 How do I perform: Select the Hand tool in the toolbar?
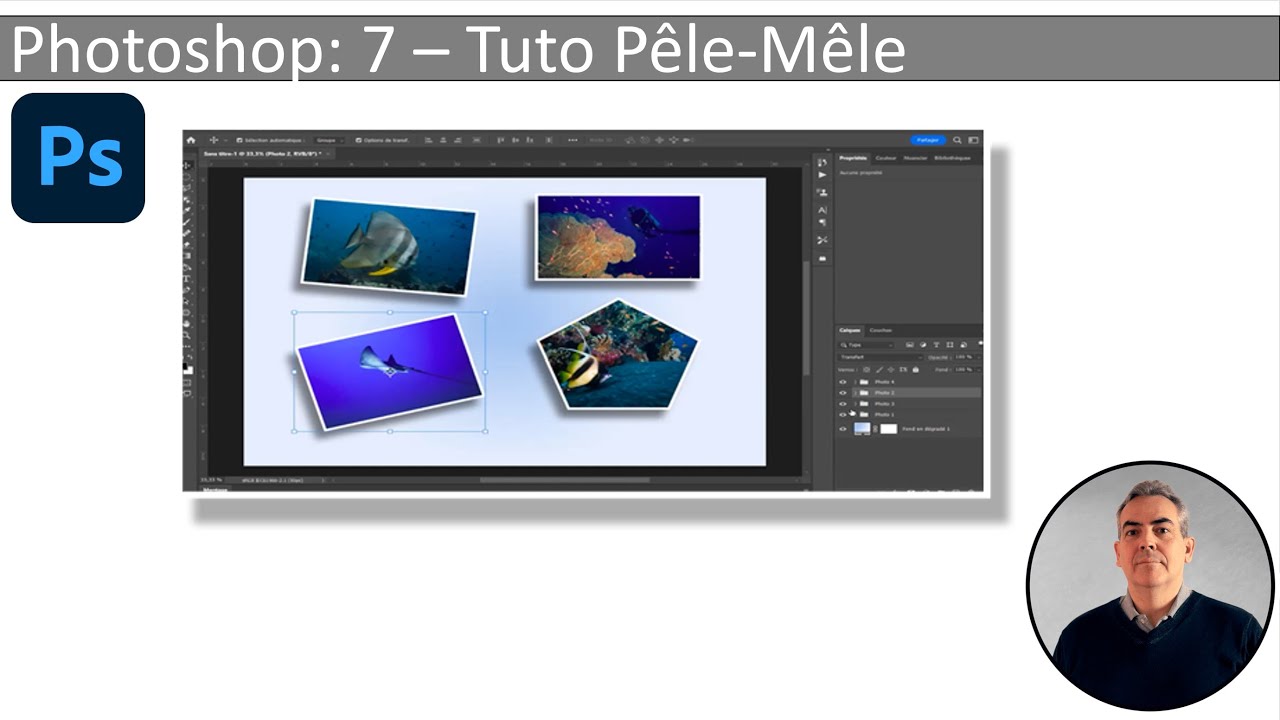(x=187, y=324)
